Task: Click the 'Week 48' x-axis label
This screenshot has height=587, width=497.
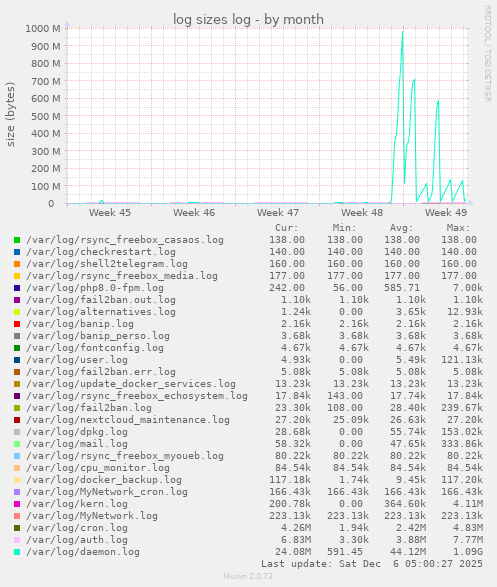Action: [x=362, y=213]
